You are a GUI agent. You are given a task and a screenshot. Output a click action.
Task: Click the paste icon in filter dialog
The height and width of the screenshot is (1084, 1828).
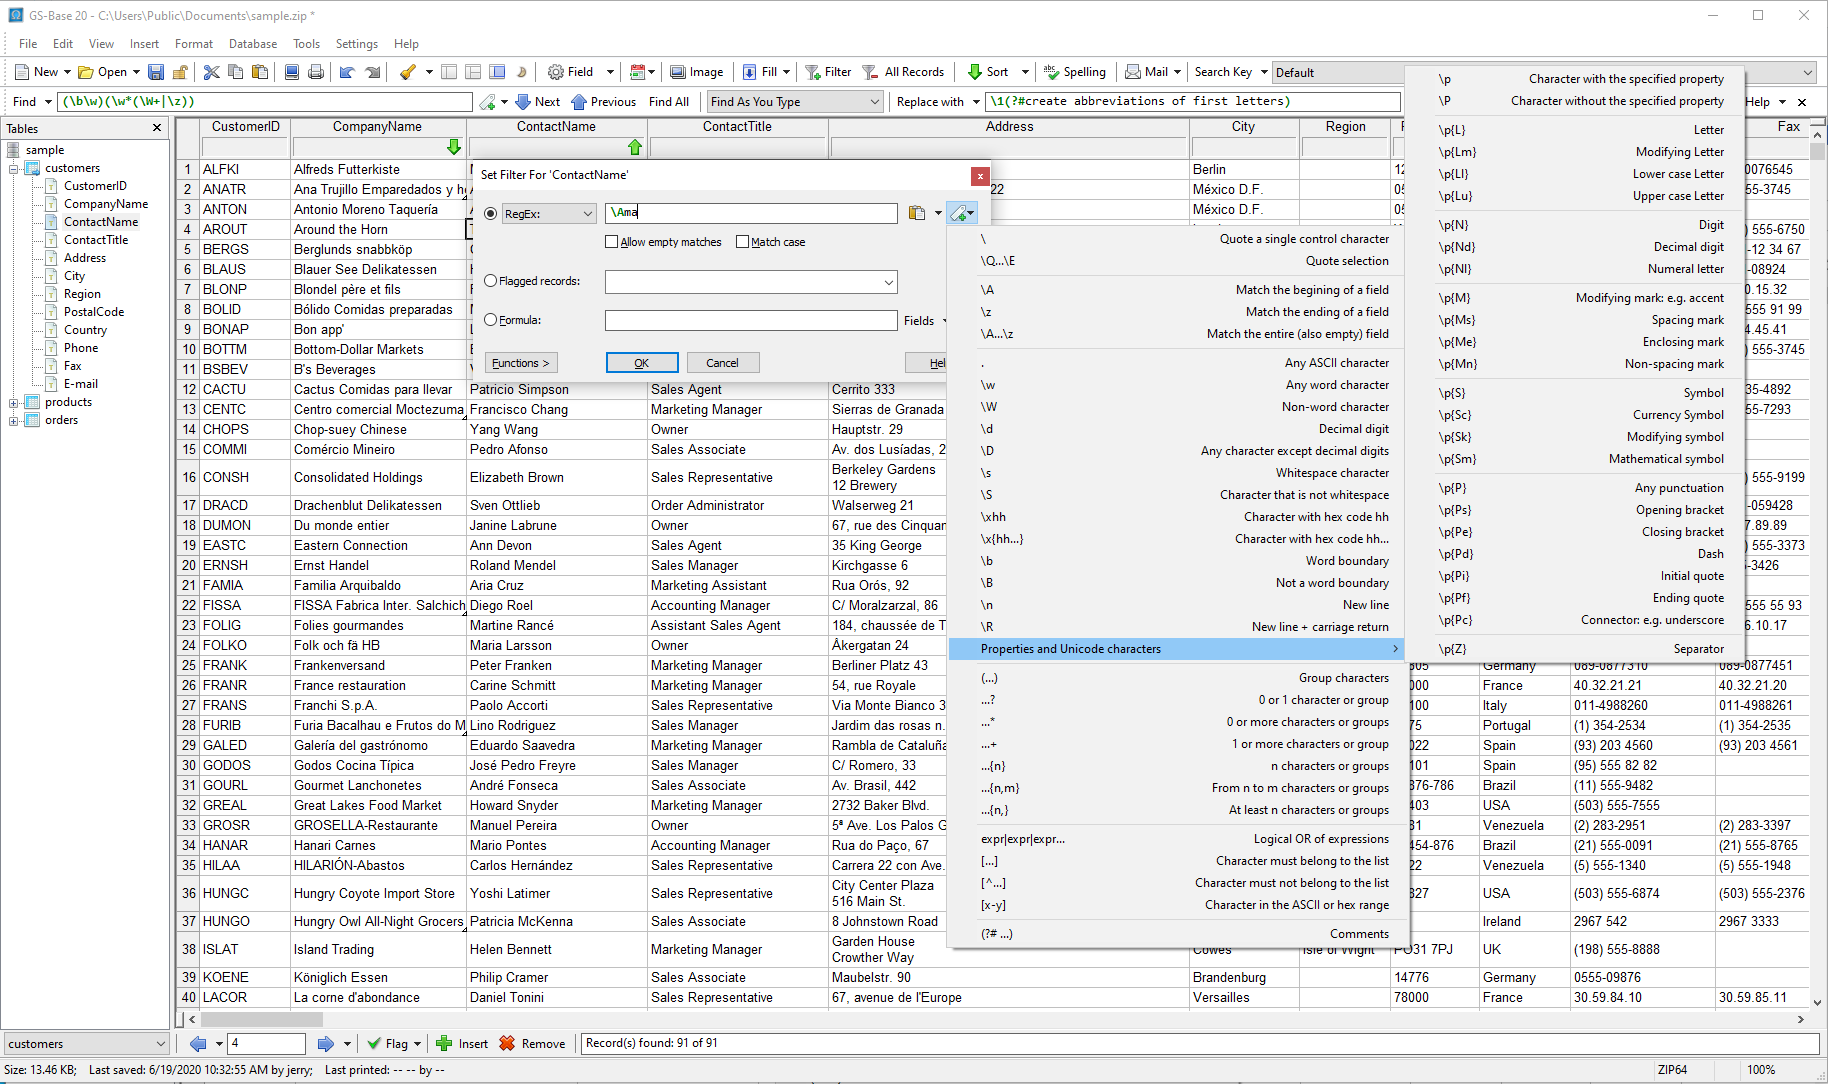pyautogui.click(x=917, y=213)
